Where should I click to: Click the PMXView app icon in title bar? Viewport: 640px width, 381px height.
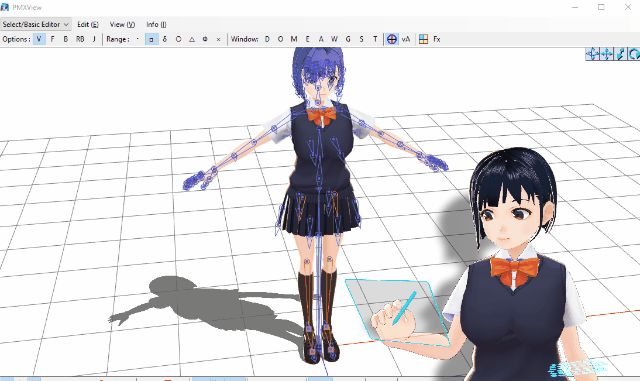point(5,7)
